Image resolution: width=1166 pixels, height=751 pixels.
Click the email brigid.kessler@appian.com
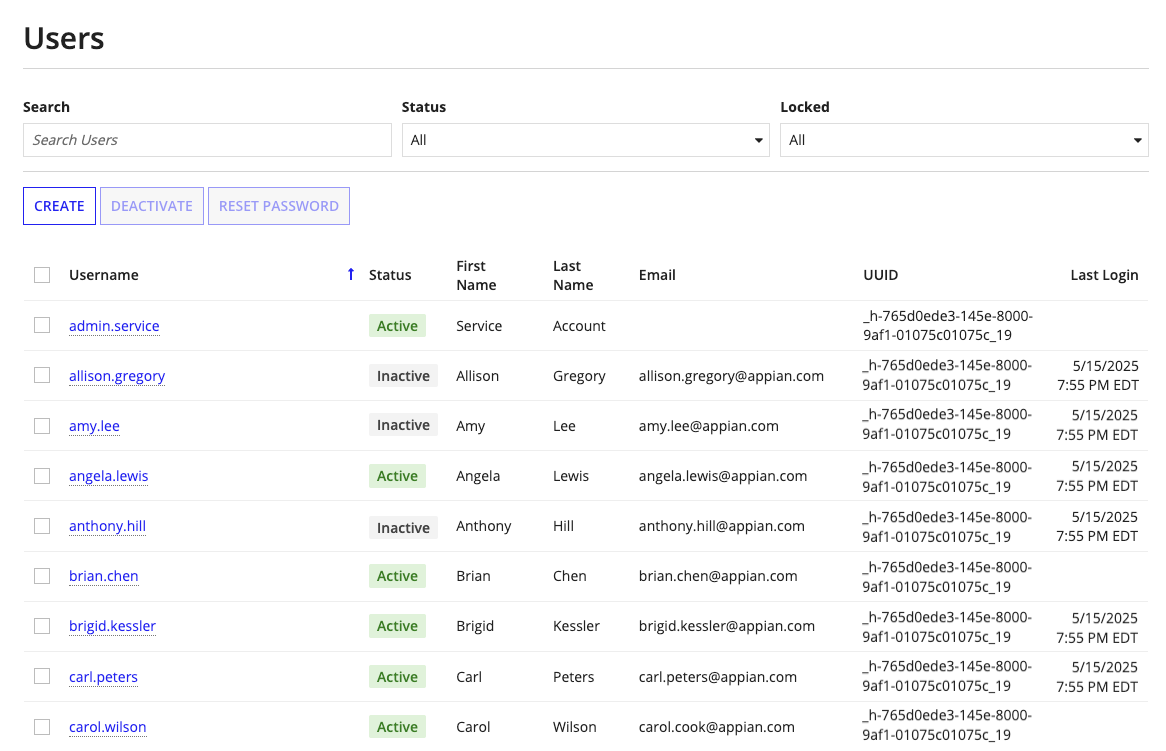[727, 626]
